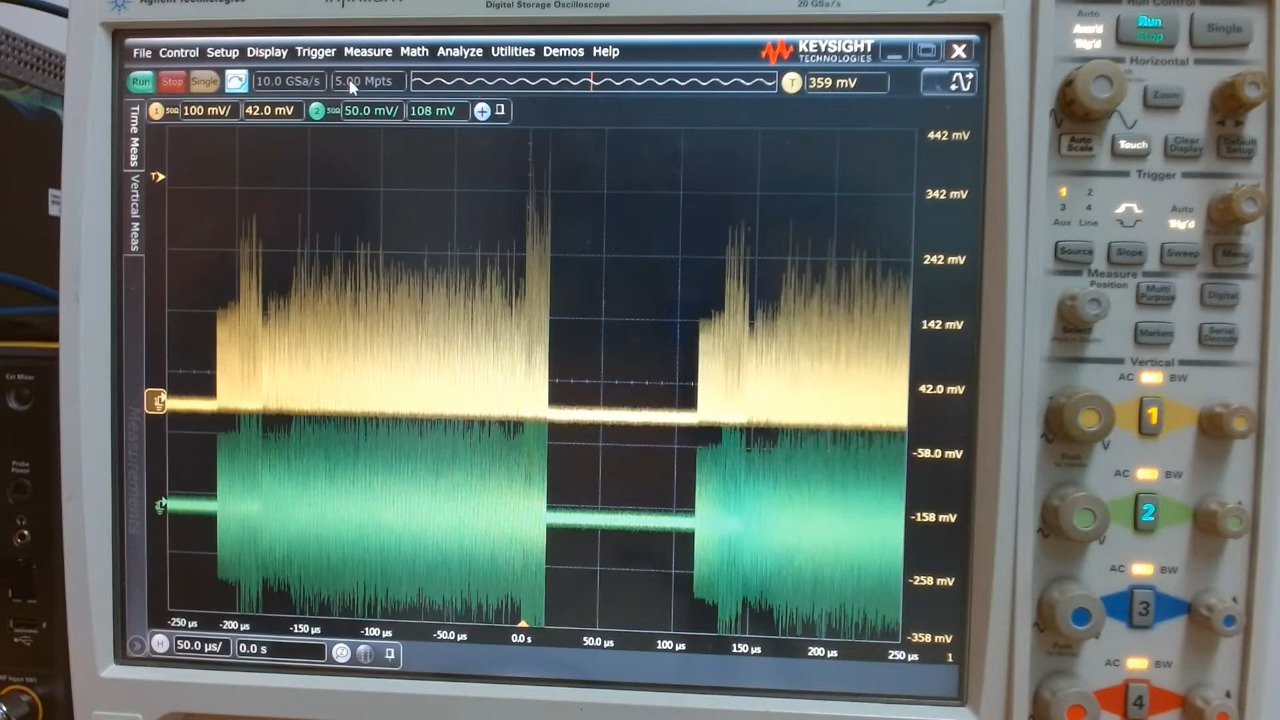
Task: Click the plus add channel icon
Action: pyautogui.click(x=482, y=111)
